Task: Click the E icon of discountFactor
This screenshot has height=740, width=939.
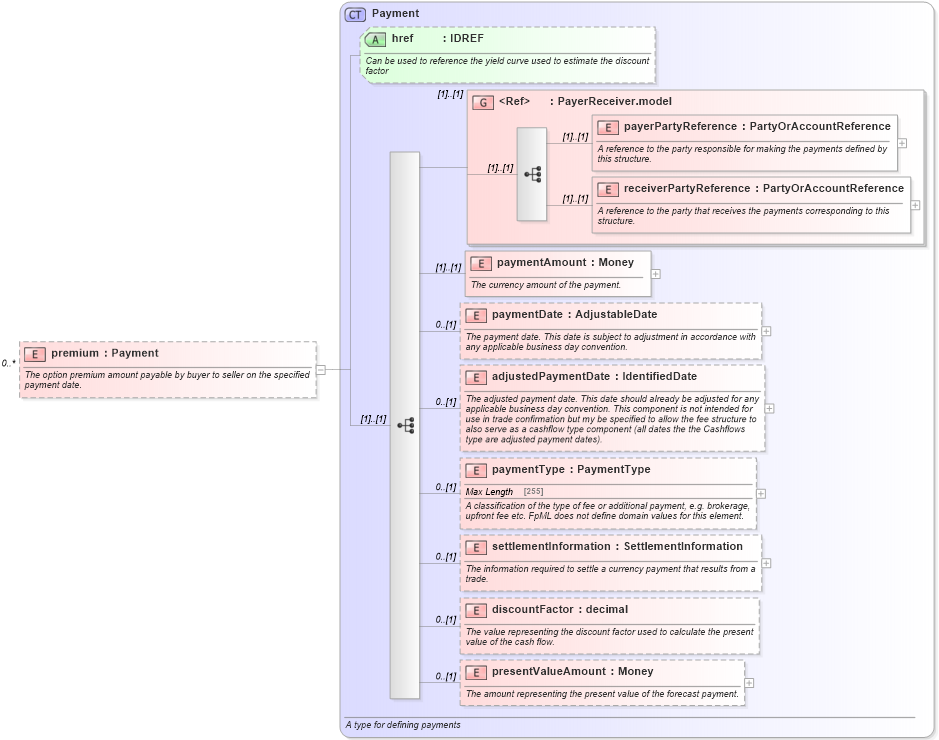Action: coord(476,611)
